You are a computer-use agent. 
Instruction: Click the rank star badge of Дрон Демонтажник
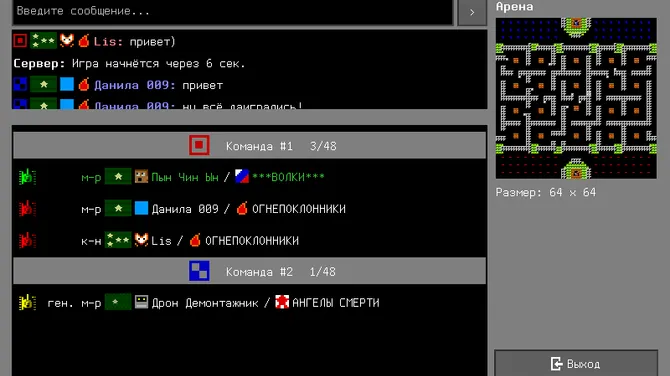point(118,303)
